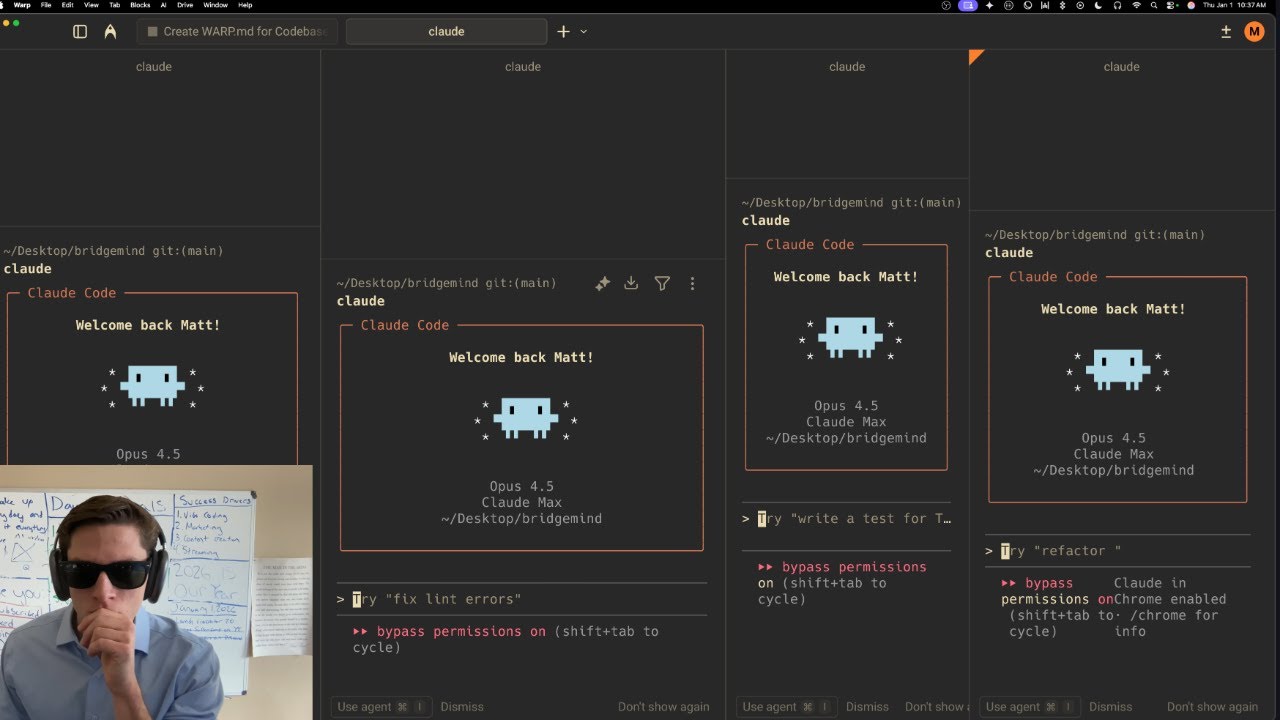Click Use agent button in fourth pane
The height and width of the screenshot is (720, 1280).
tap(1030, 707)
